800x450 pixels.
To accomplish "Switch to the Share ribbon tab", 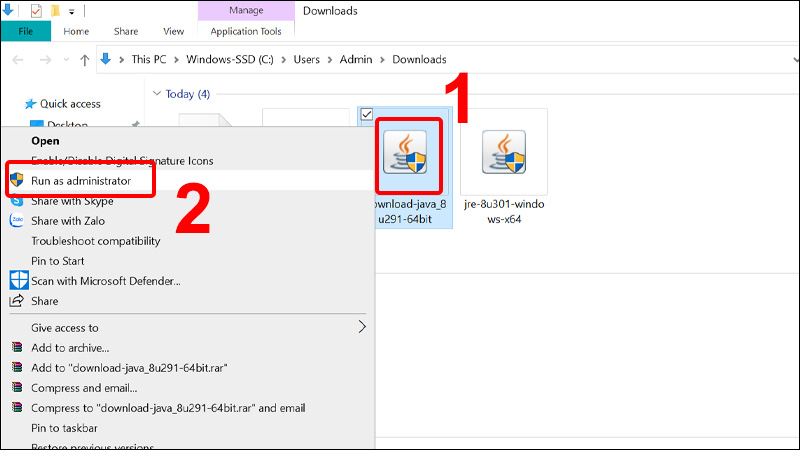I will [x=126, y=31].
